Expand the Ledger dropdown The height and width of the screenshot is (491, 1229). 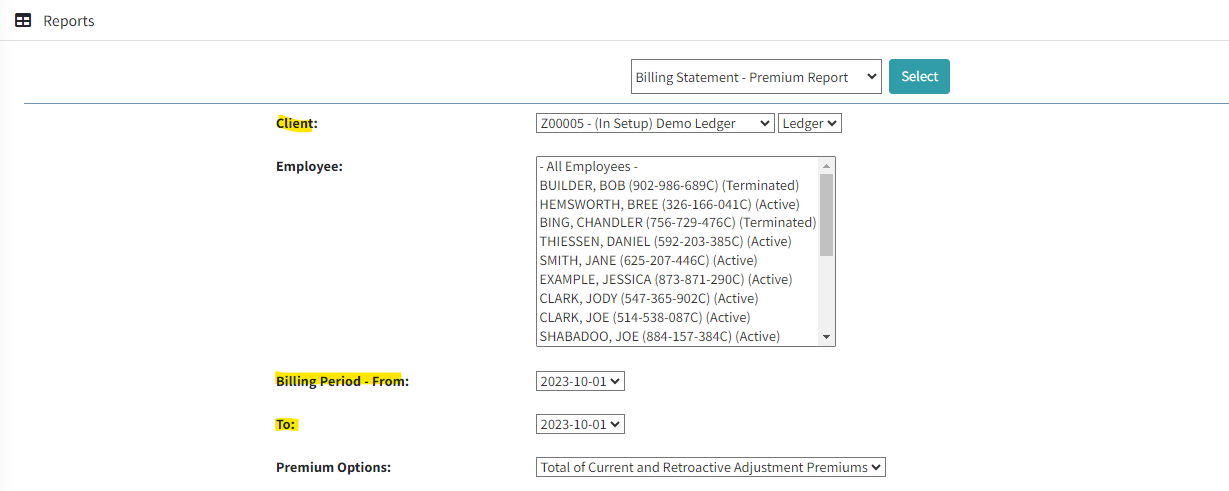pyautogui.click(x=810, y=123)
